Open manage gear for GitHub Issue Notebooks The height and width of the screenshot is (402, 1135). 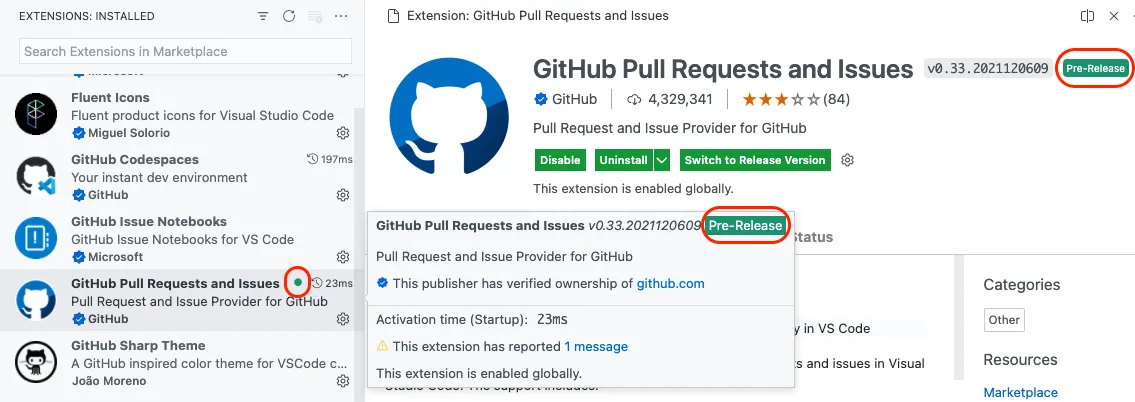[342, 257]
